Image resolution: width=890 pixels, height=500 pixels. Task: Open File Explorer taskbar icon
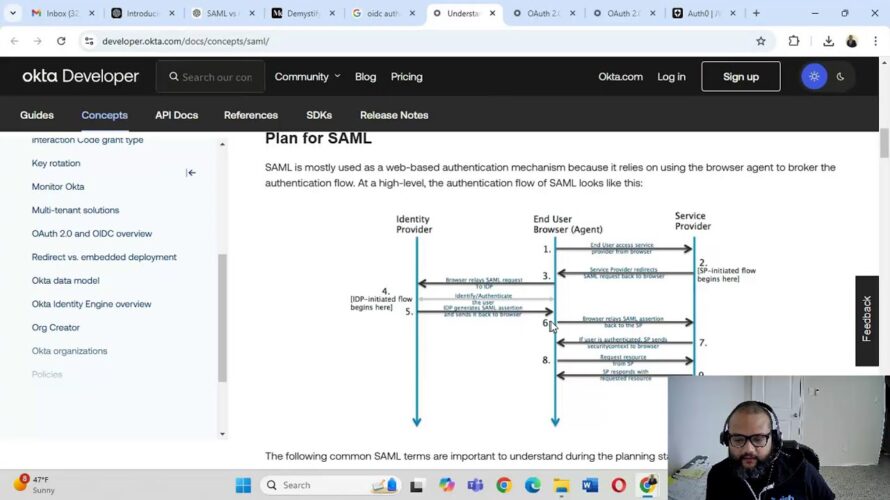click(561, 485)
